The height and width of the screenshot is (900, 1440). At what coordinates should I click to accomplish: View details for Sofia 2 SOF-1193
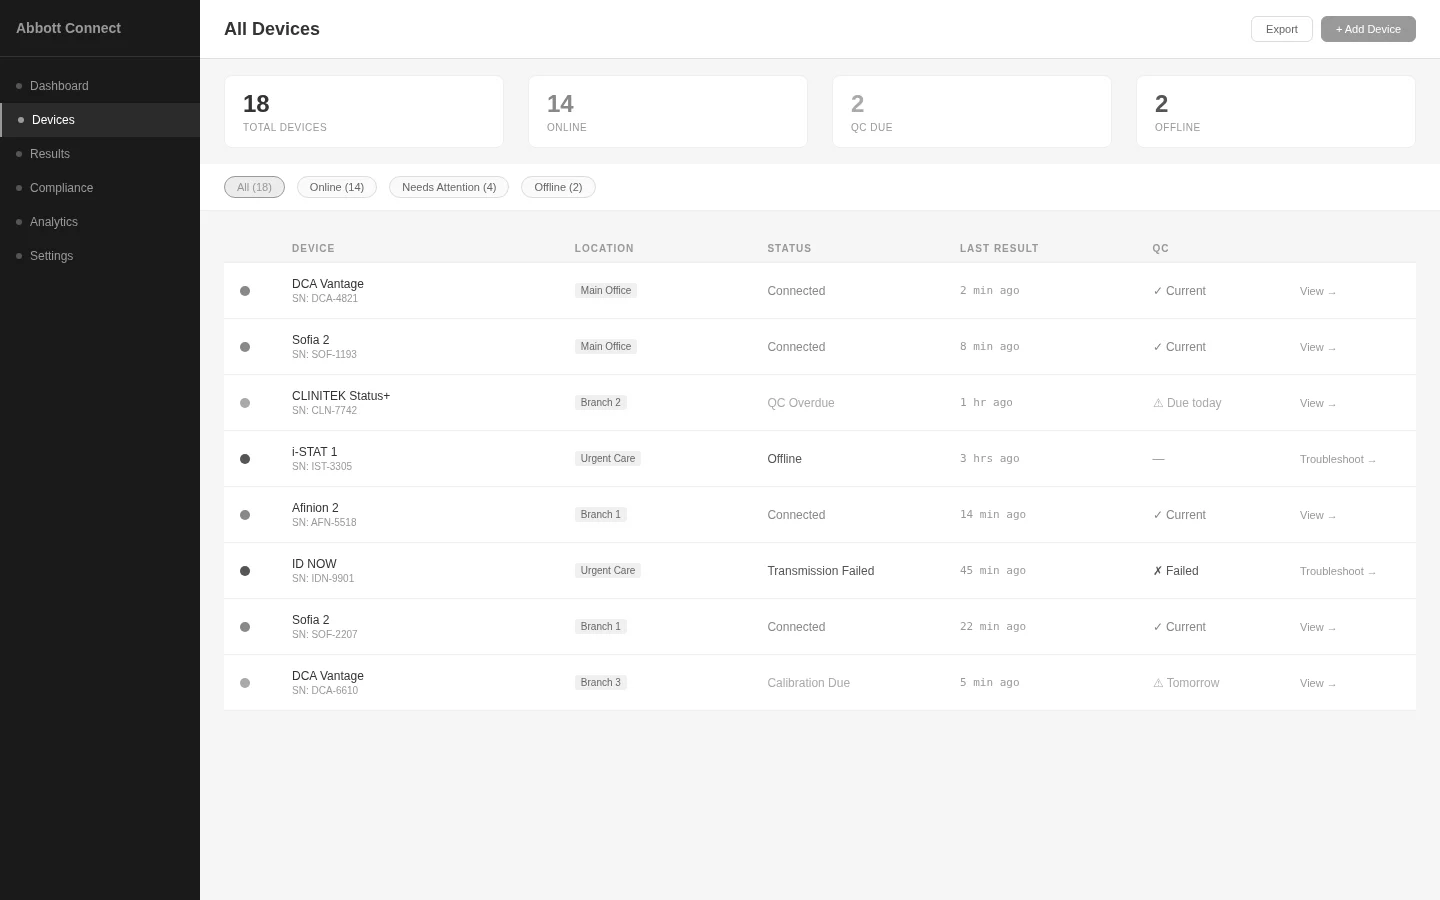click(1317, 347)
